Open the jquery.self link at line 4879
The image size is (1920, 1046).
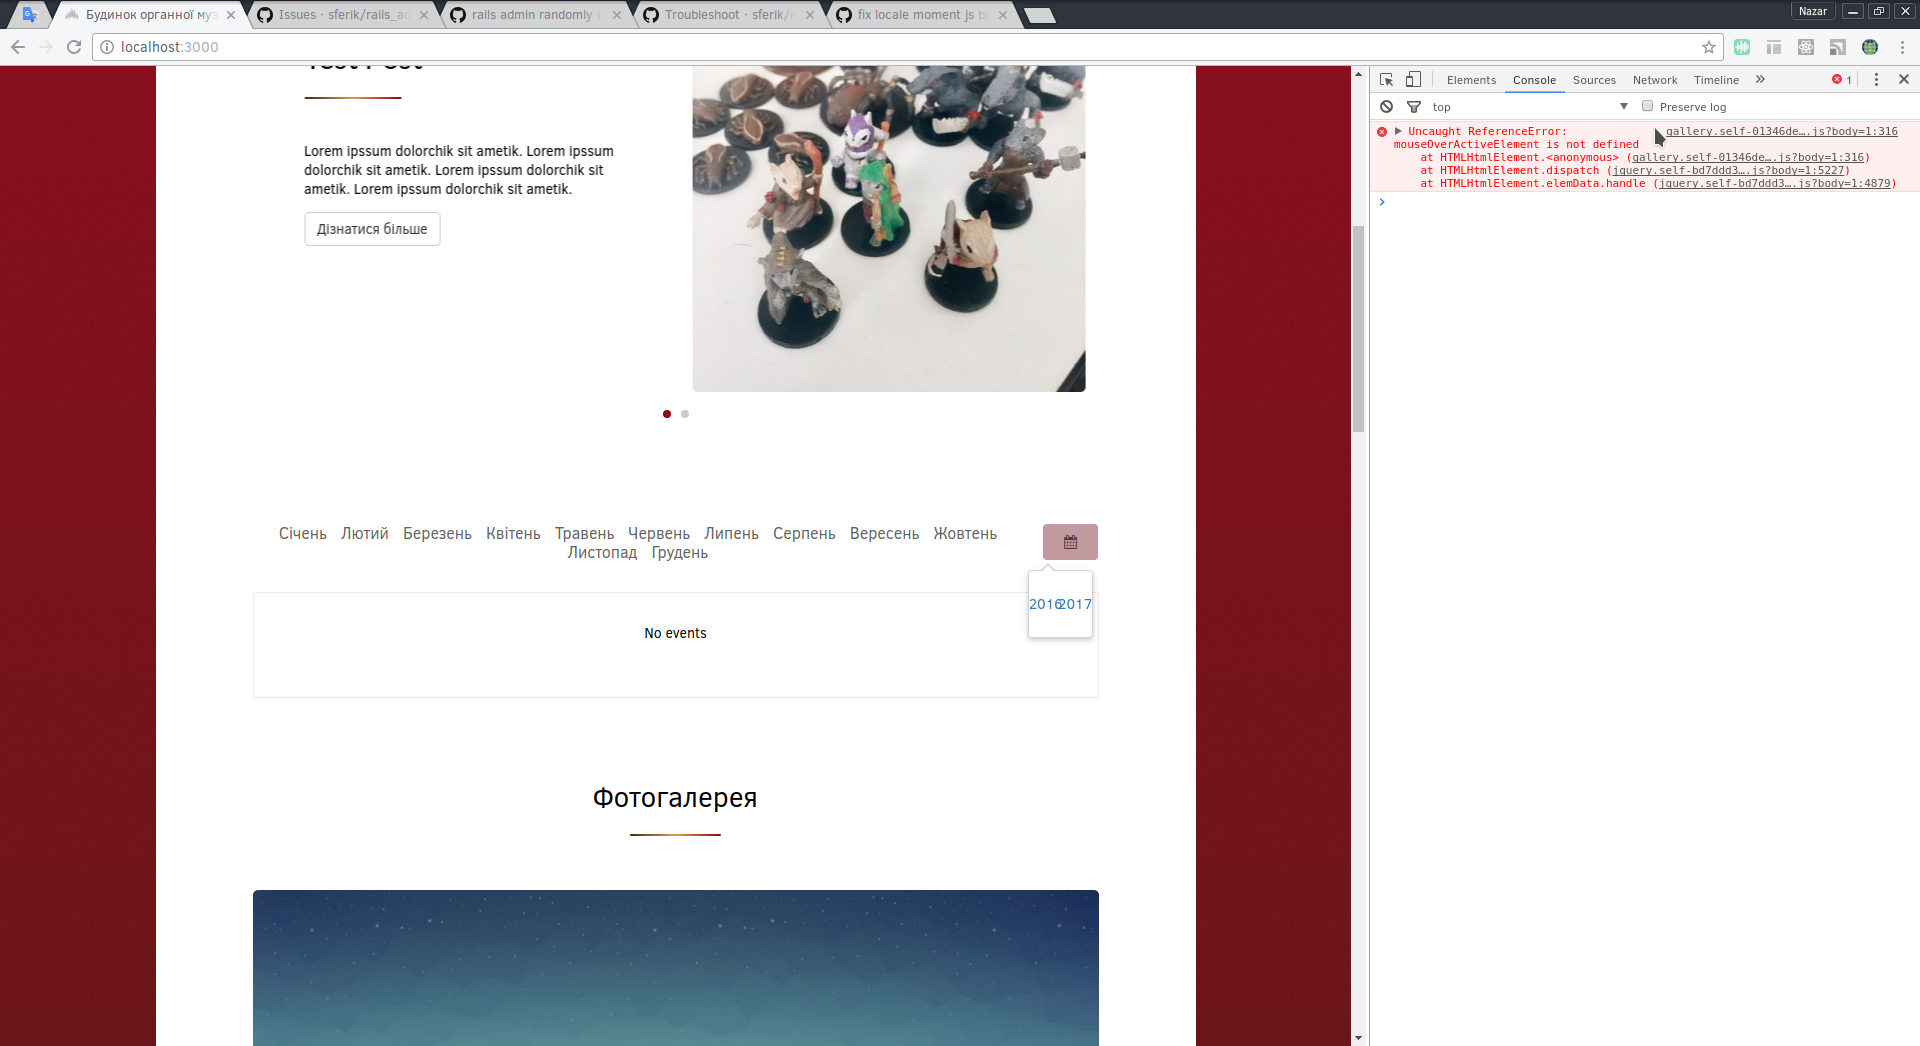[1775, 184]
